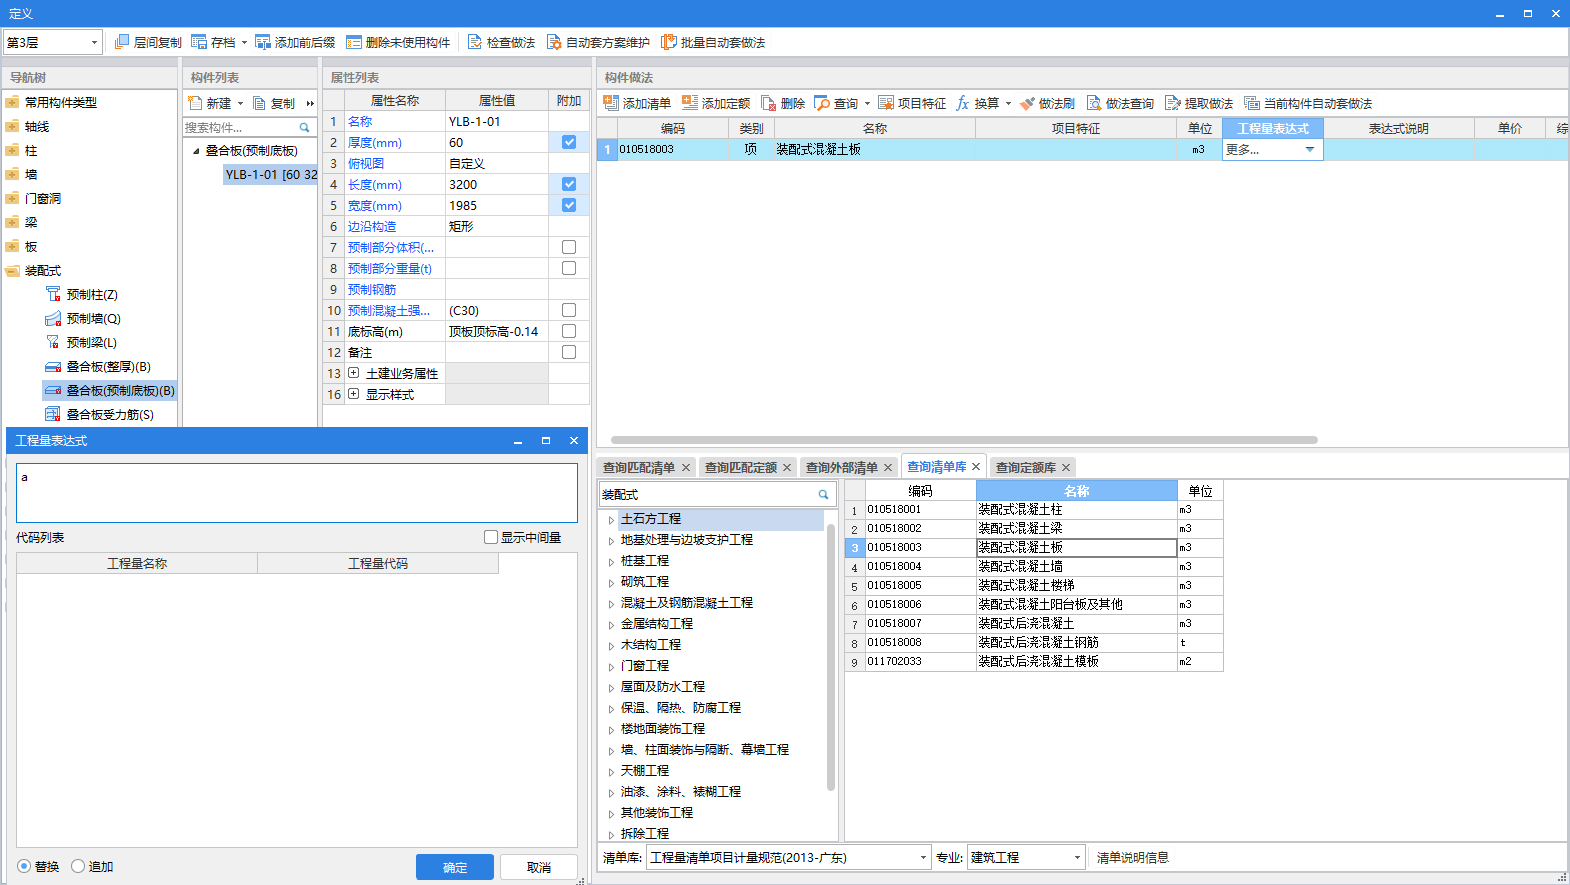Click the 添加前后缀 icon
The width and height of the screenshot is (1570, 885).
(263, 42)
